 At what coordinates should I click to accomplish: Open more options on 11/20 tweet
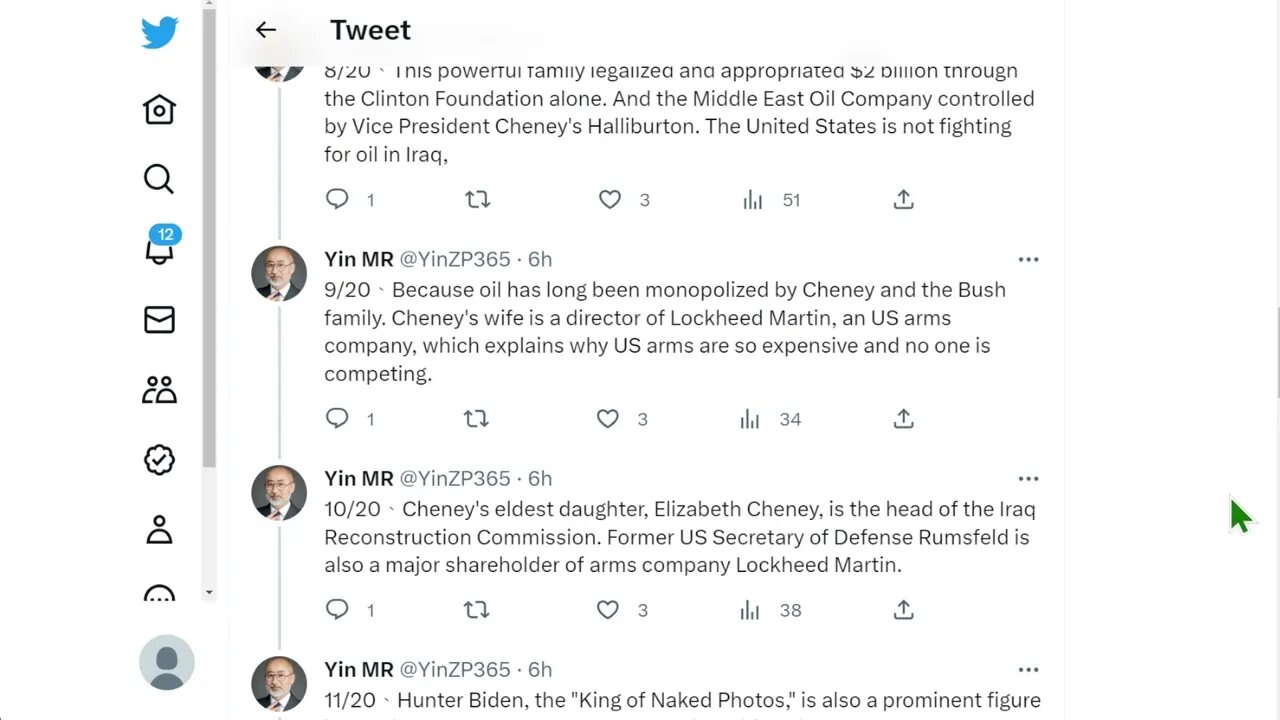coord(1028,670)
